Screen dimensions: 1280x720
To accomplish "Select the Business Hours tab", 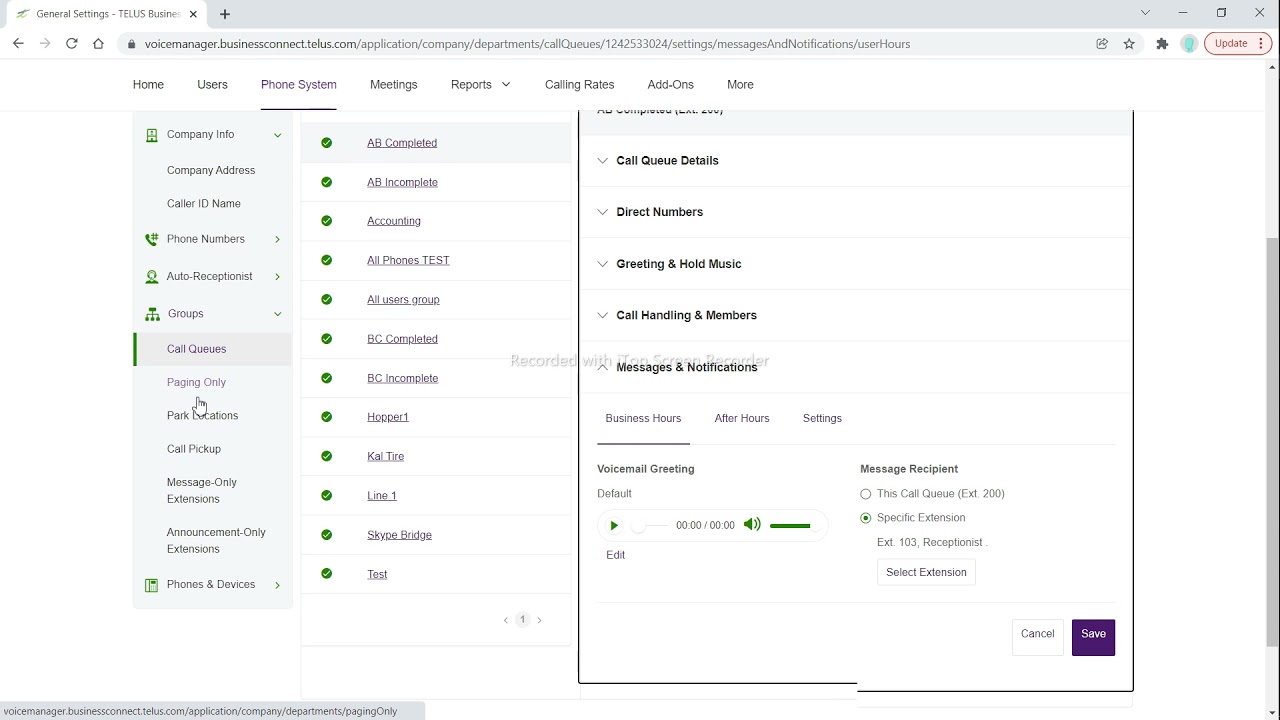I will coord(643,418).
